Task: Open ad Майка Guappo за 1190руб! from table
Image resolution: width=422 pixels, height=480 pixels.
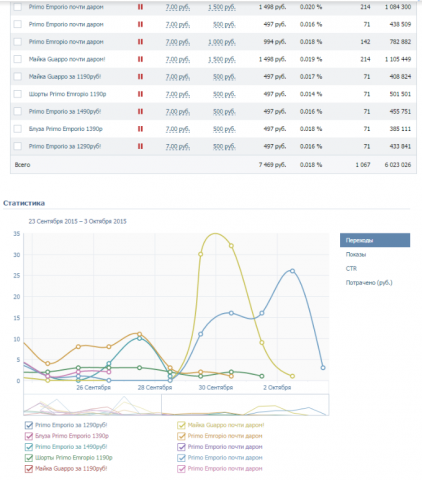Action: click(65, 77)
